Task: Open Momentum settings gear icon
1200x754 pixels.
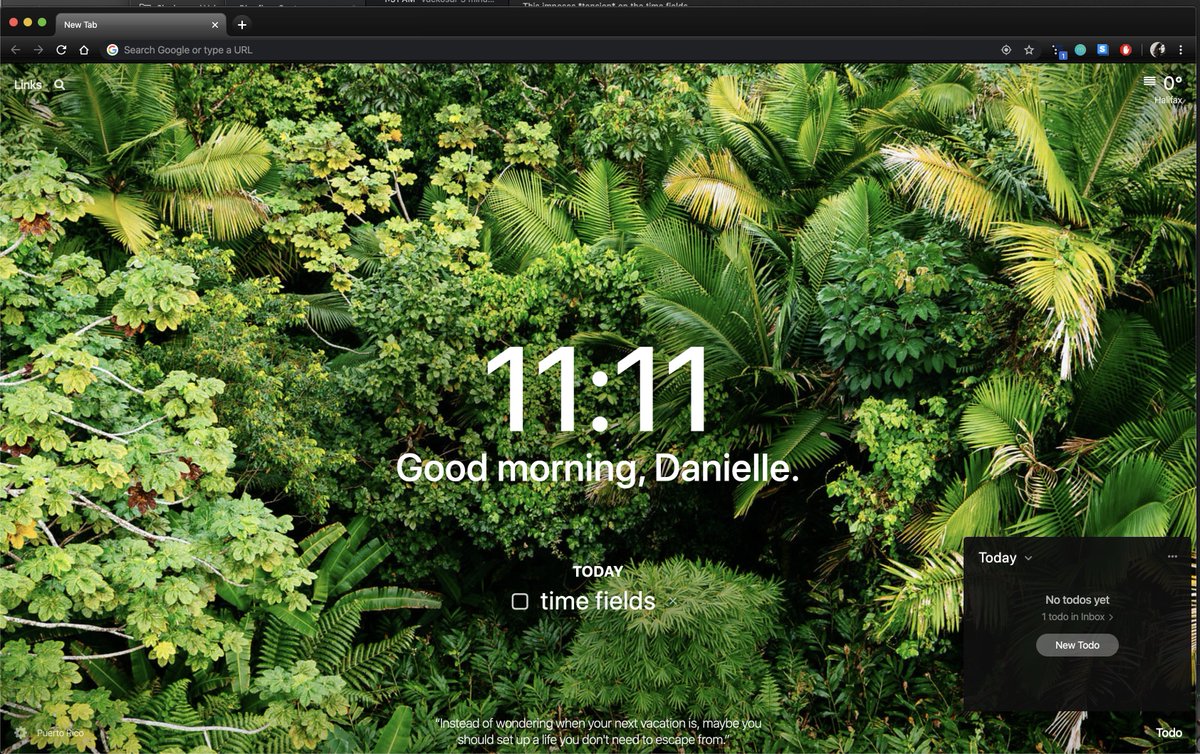Action: pyautogui.click(x=21, y=733)
